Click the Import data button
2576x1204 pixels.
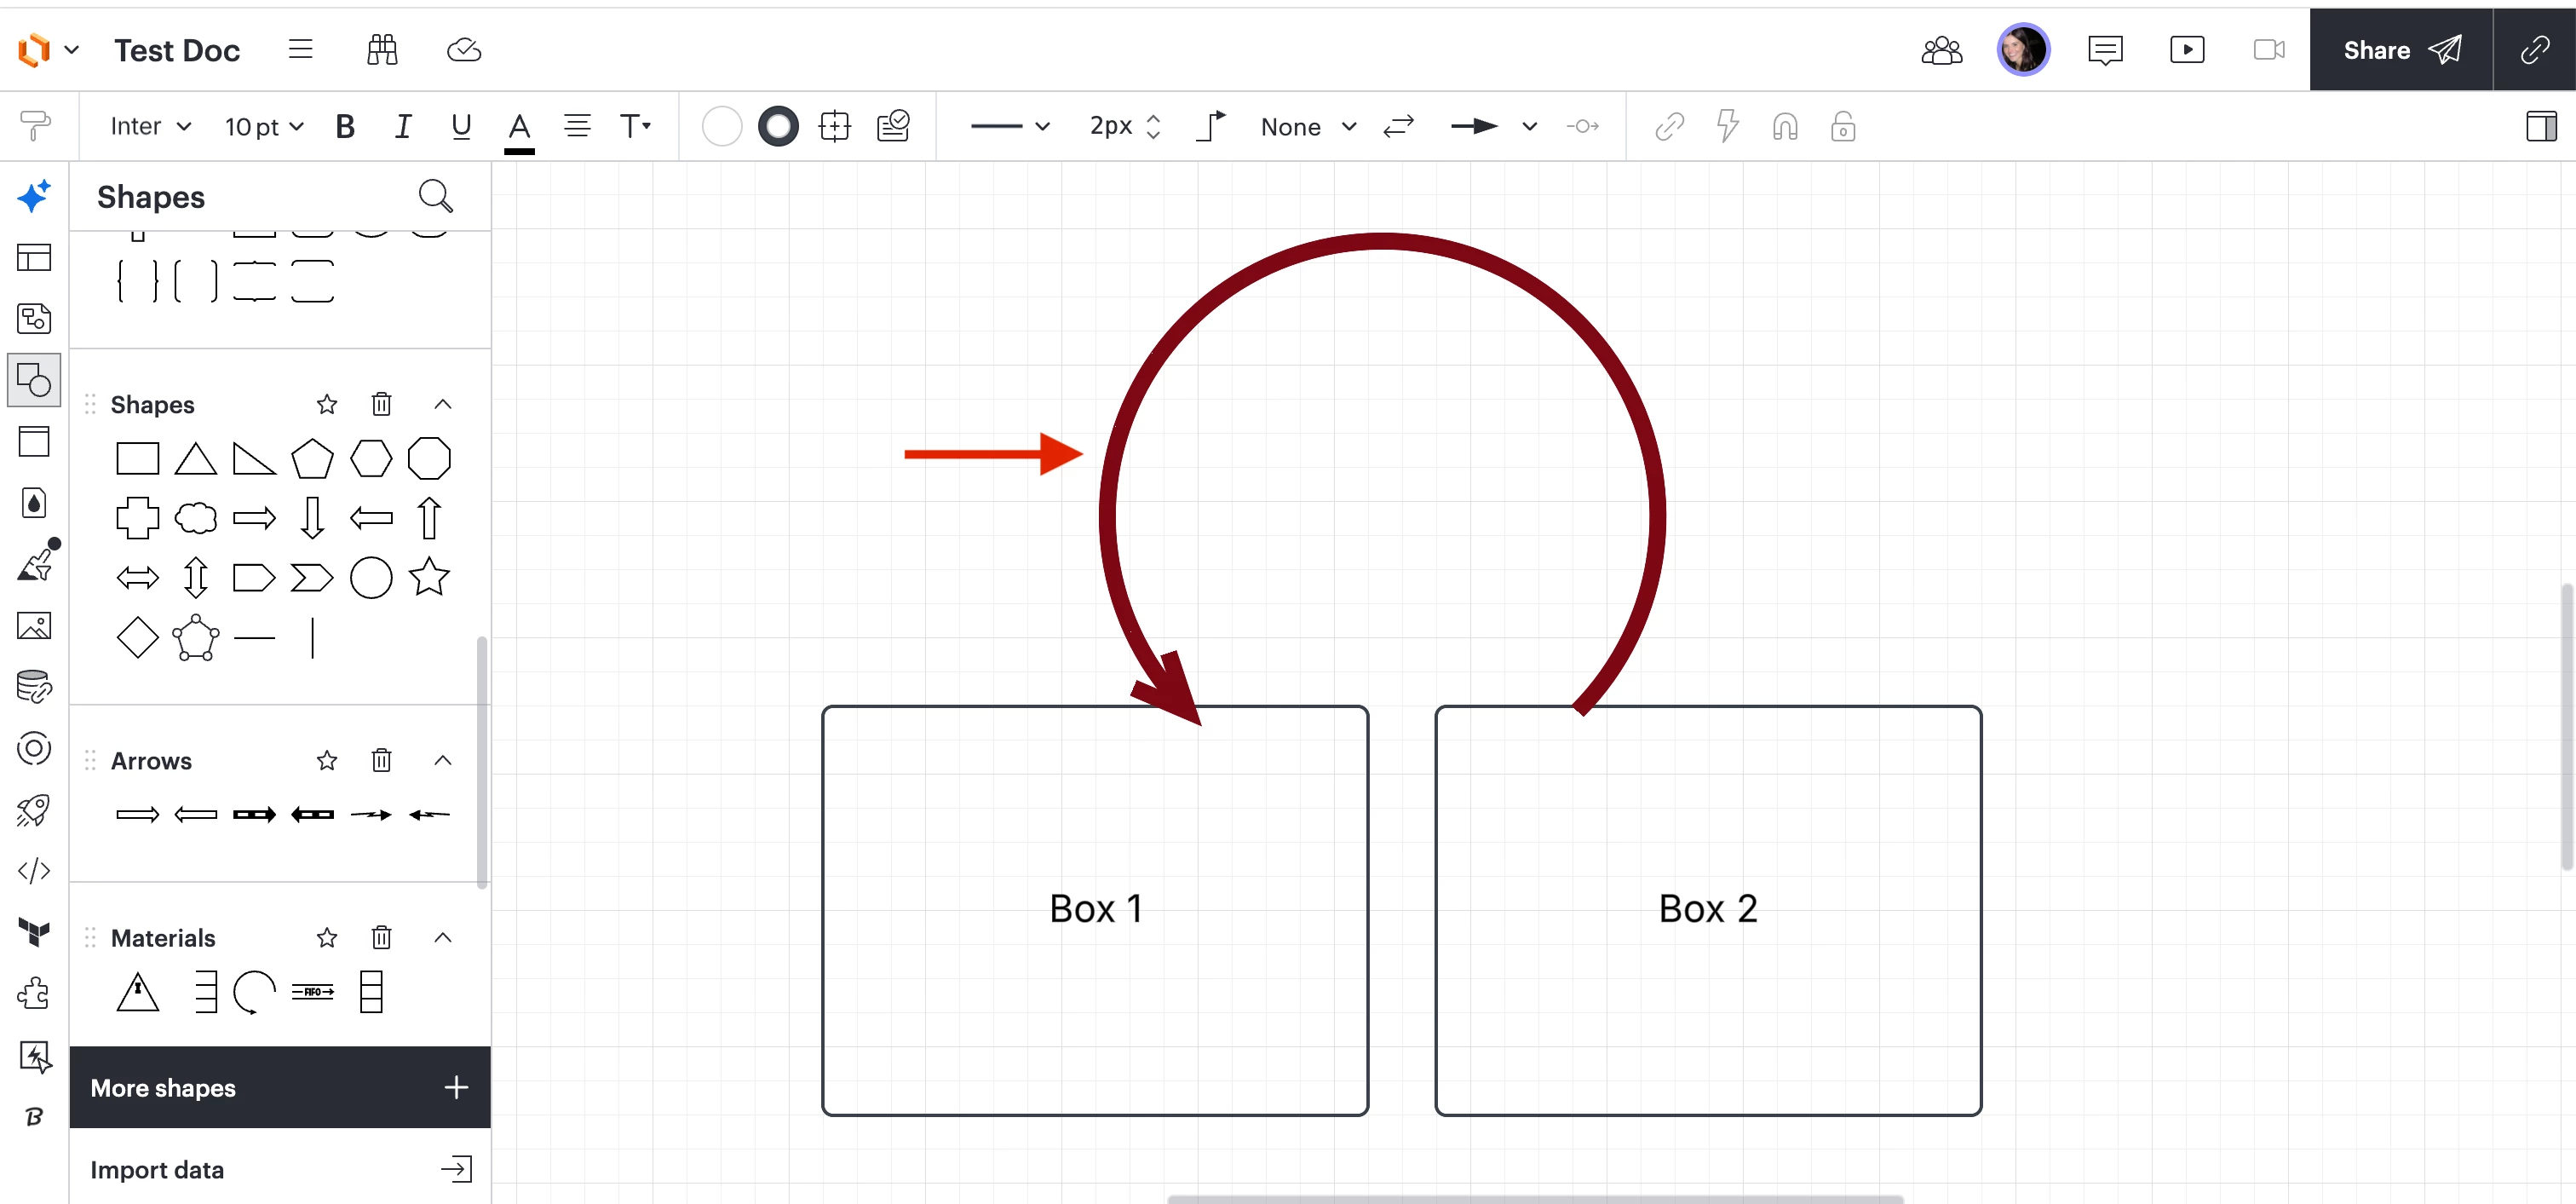pos(280,1169)
